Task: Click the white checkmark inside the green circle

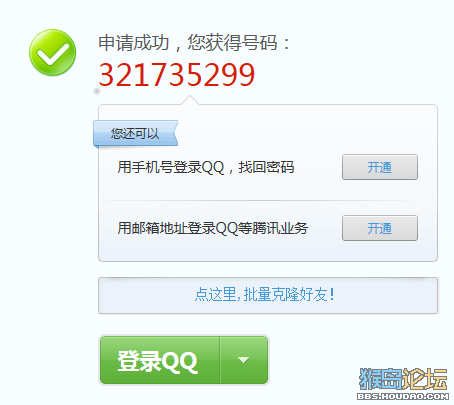Action: 53,53
